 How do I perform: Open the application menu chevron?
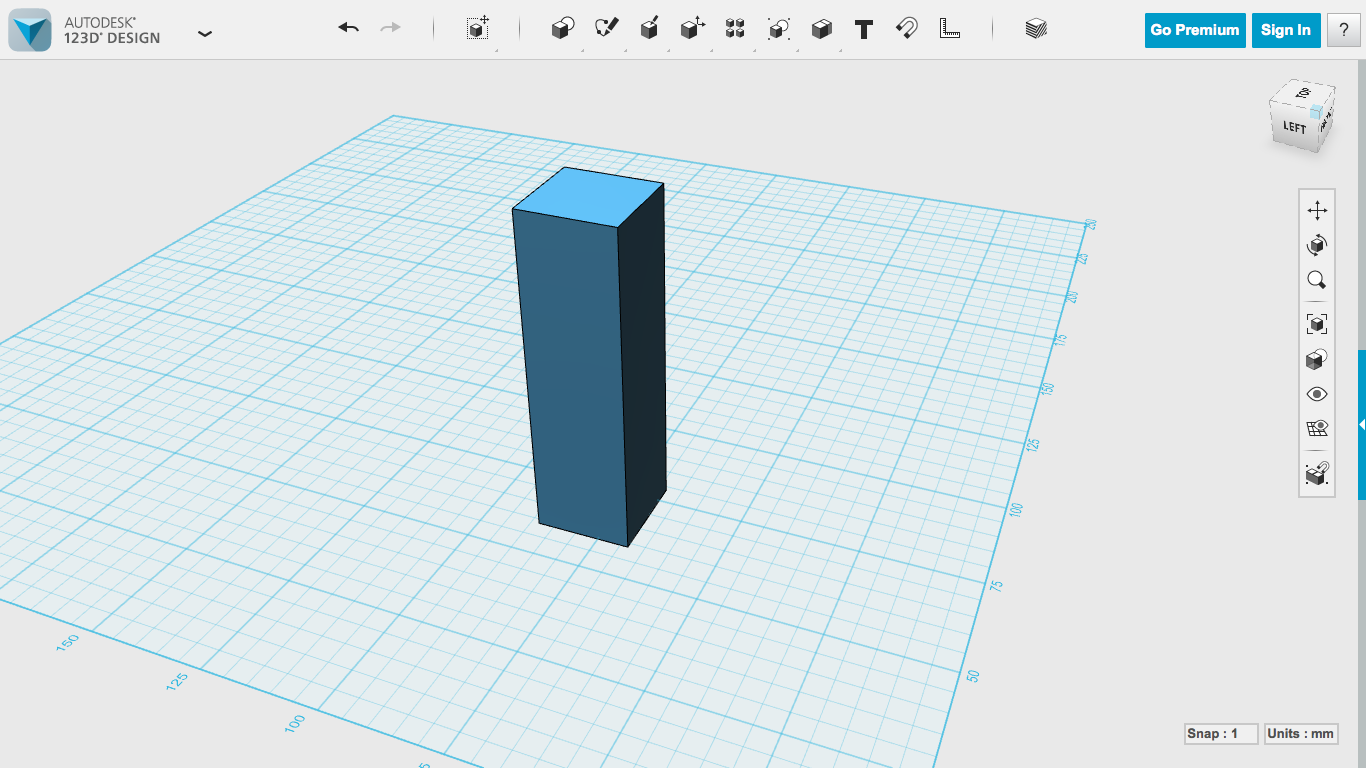(205, 33)
